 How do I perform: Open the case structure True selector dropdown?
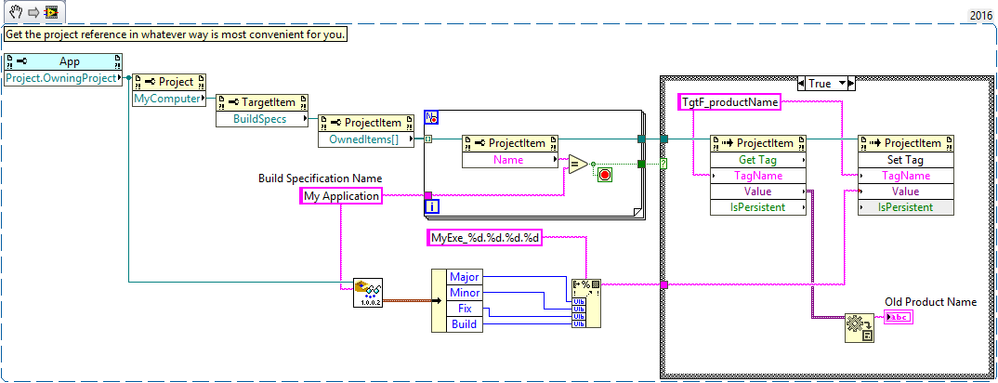[826, 83]
